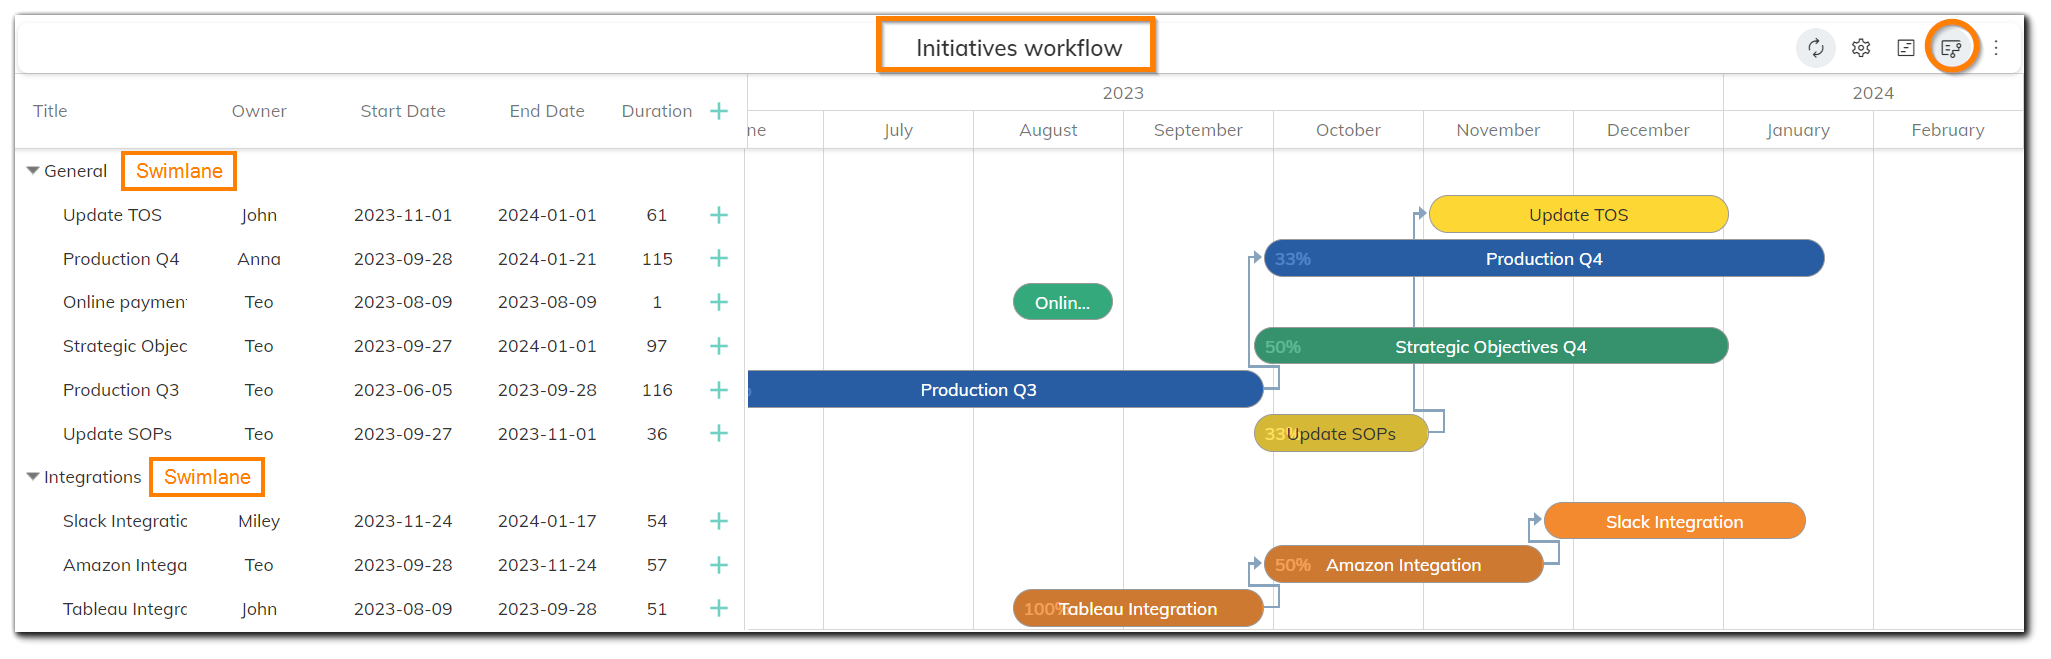The image size is (2051, 659).
Task: Collapse the General swimlane group
Action: point(33,171)
